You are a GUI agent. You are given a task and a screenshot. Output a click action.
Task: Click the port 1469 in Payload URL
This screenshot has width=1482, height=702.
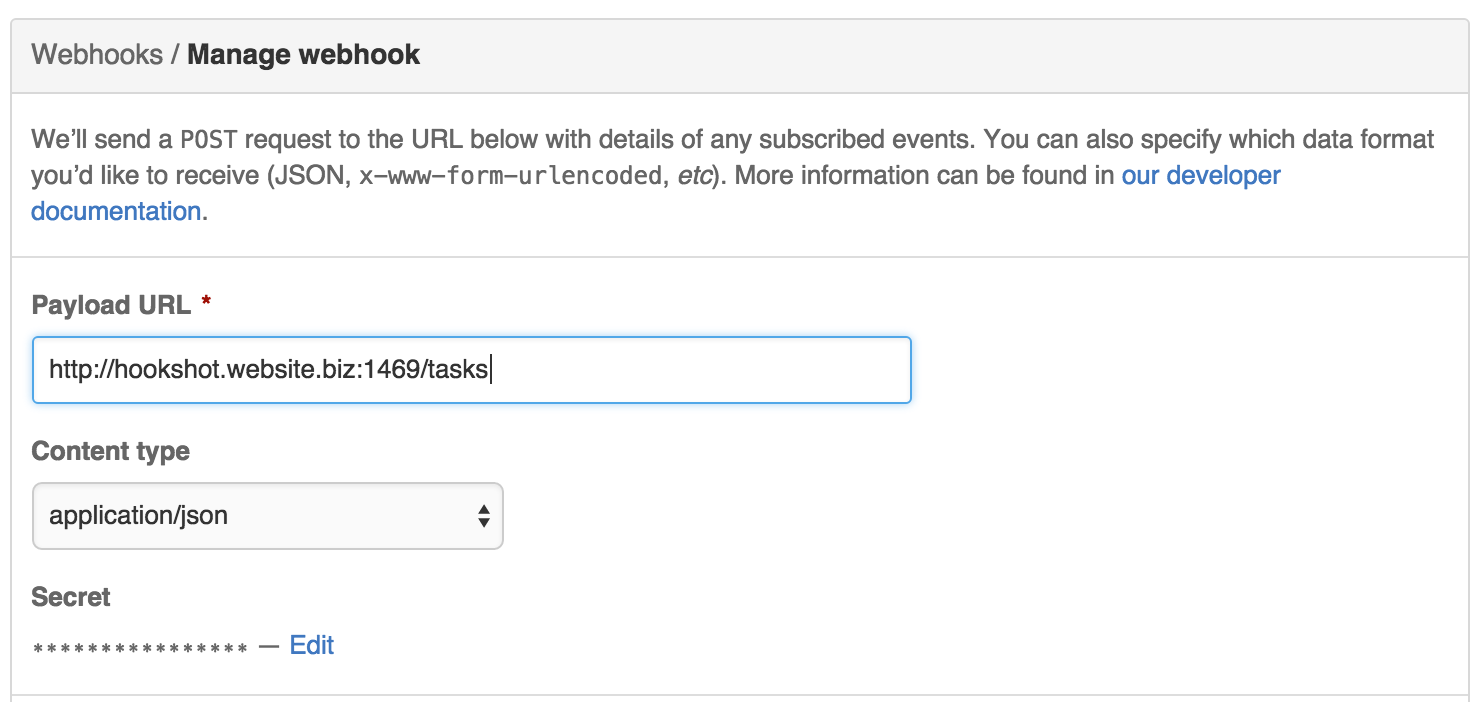point(398,370)
